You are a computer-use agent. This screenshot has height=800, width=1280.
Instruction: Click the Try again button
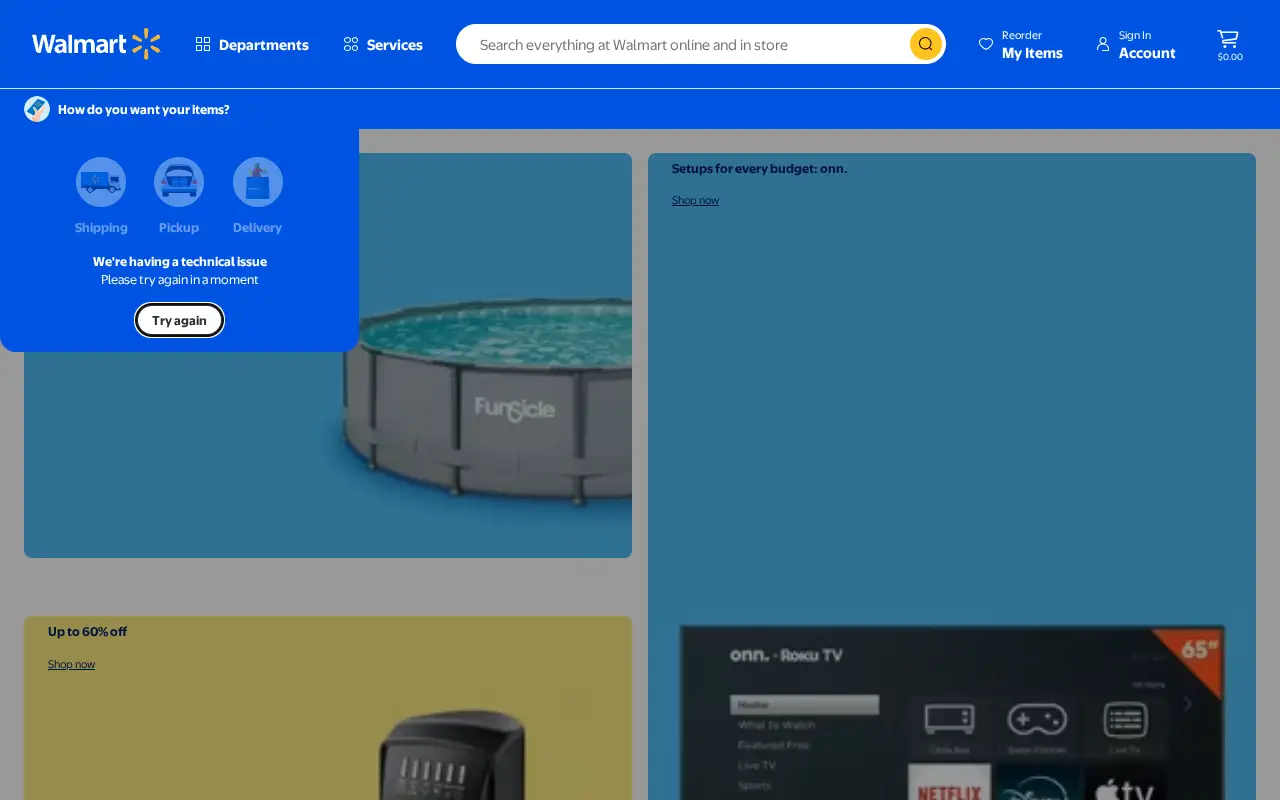[180, 320]
